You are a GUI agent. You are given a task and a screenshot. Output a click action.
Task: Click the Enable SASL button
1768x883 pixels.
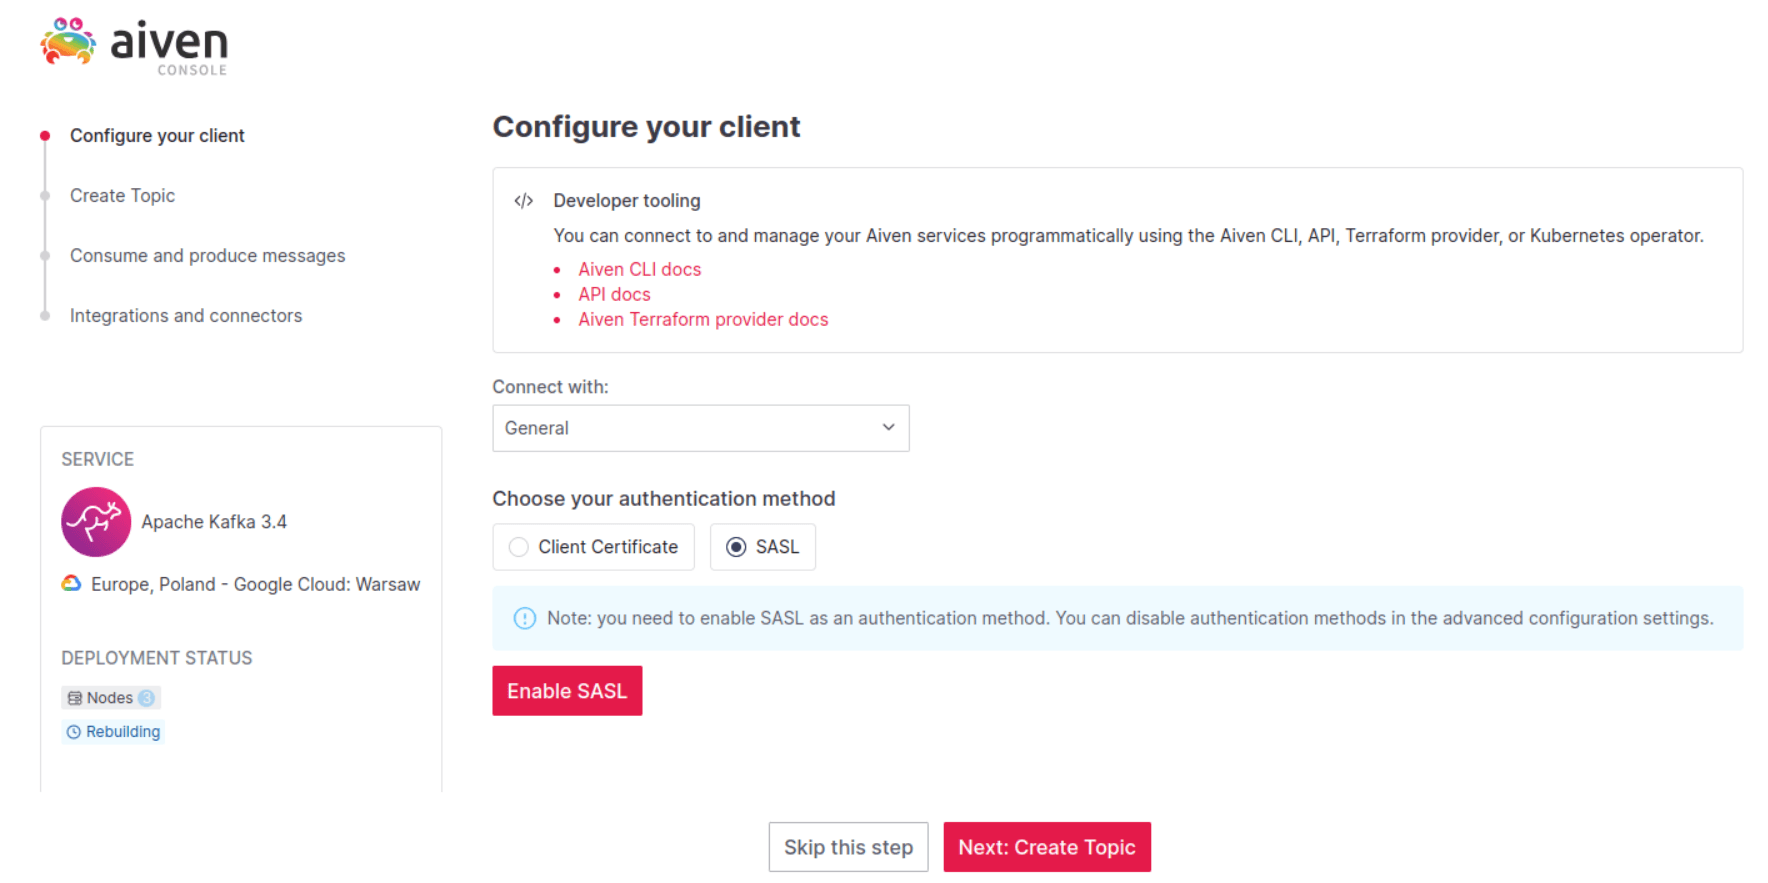[567, 691]
